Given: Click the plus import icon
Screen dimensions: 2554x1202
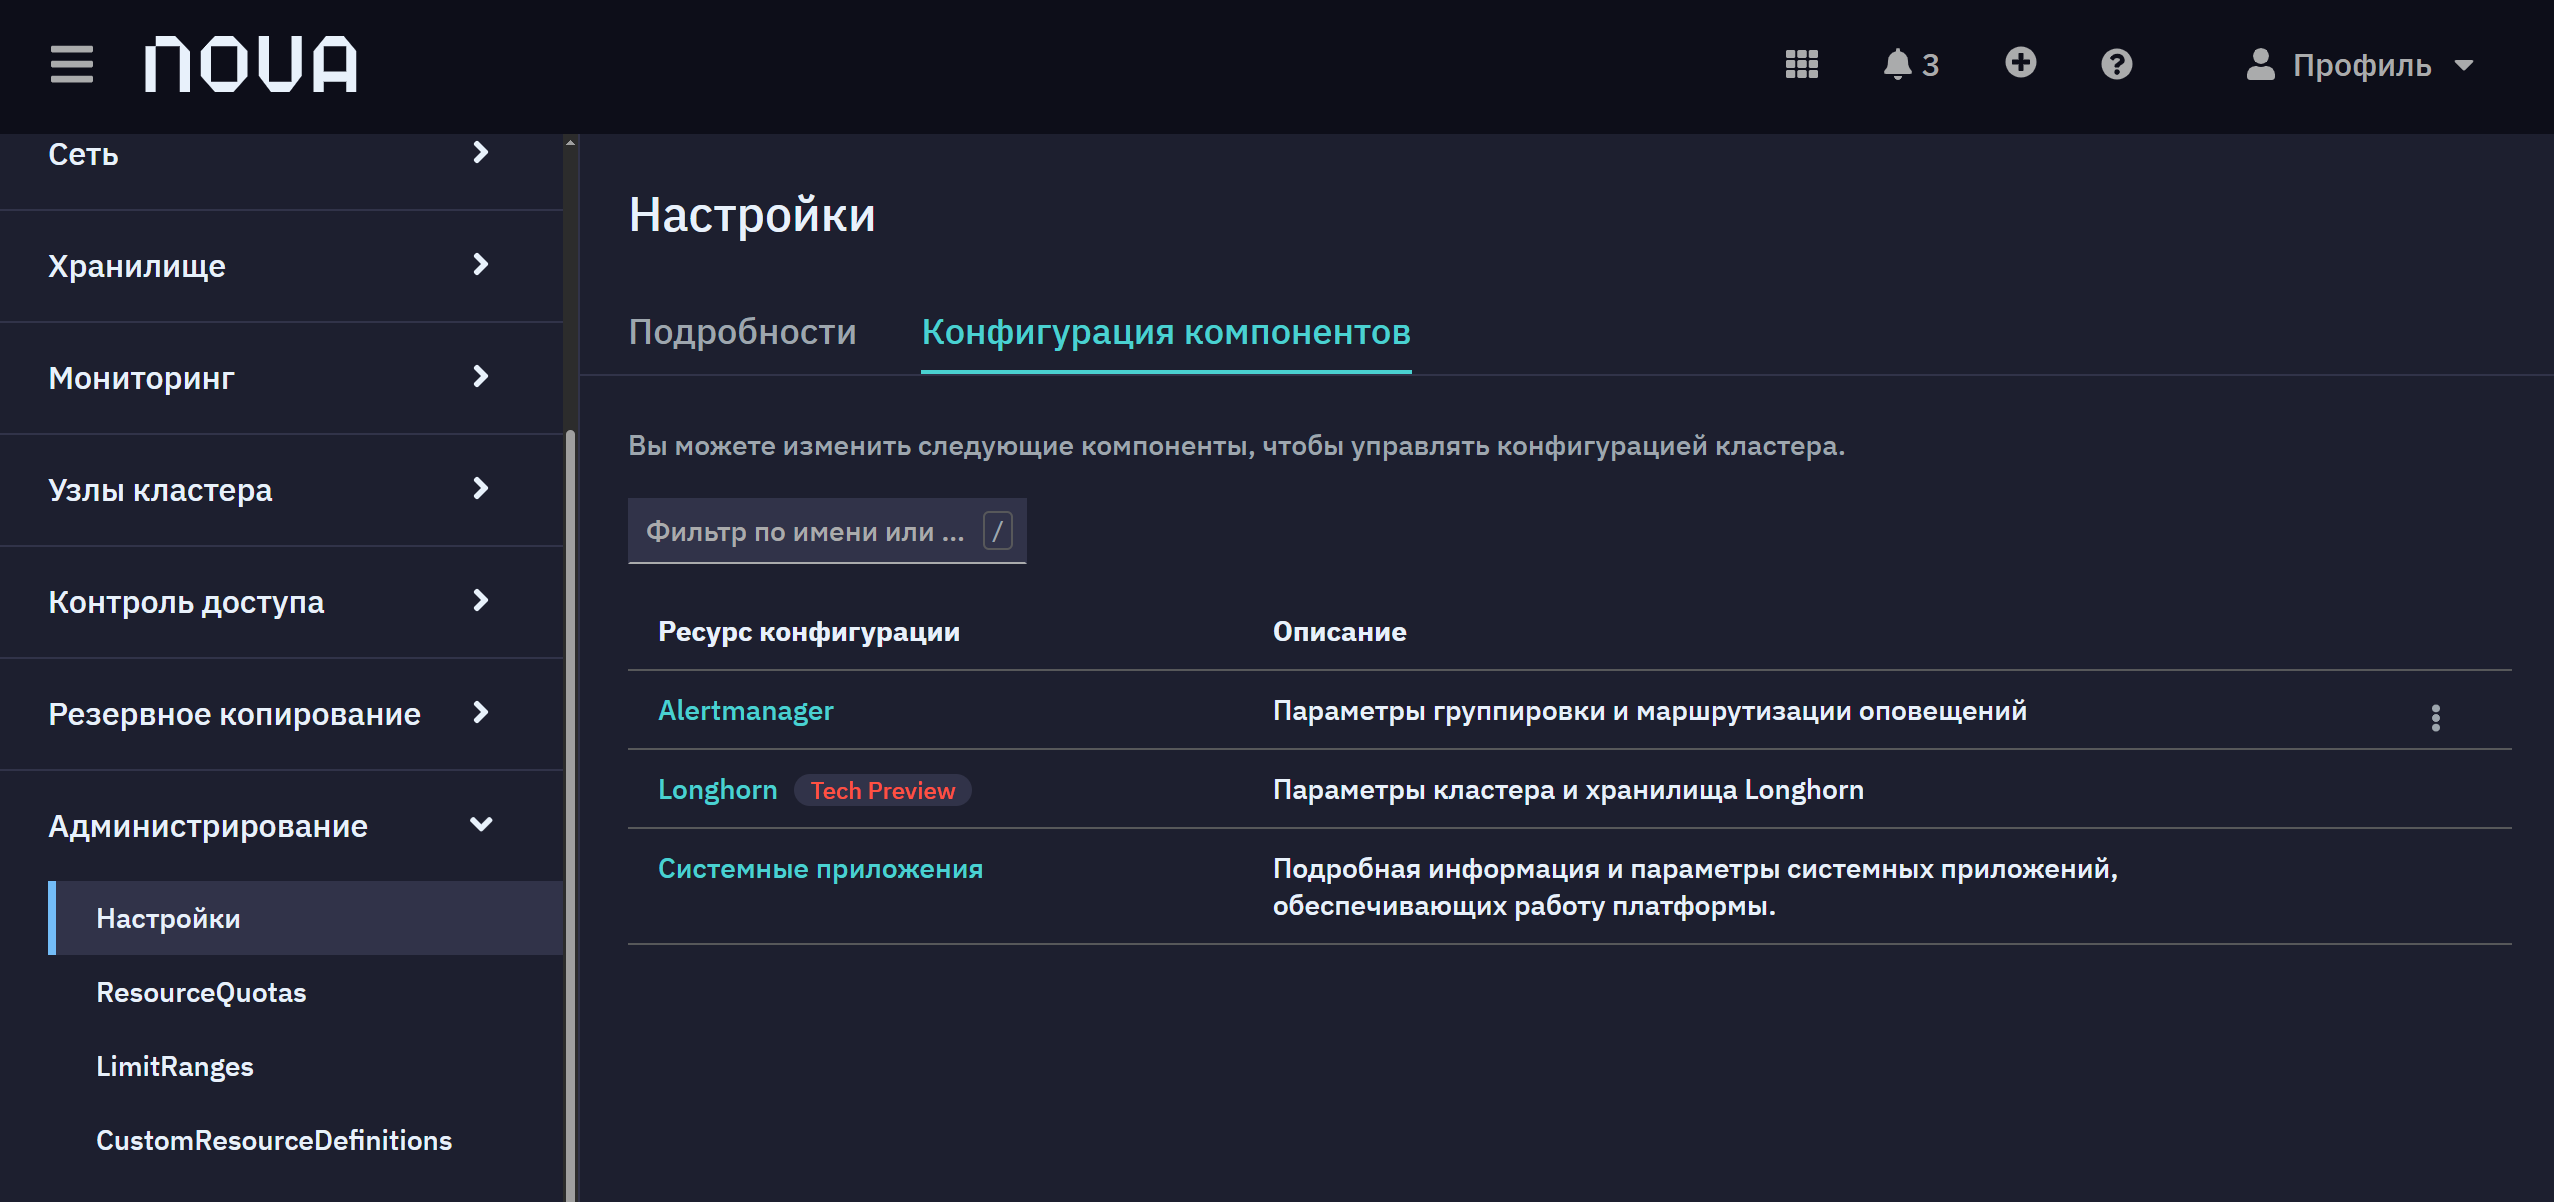Looking at the screenshot, I should click(2020, 63).
